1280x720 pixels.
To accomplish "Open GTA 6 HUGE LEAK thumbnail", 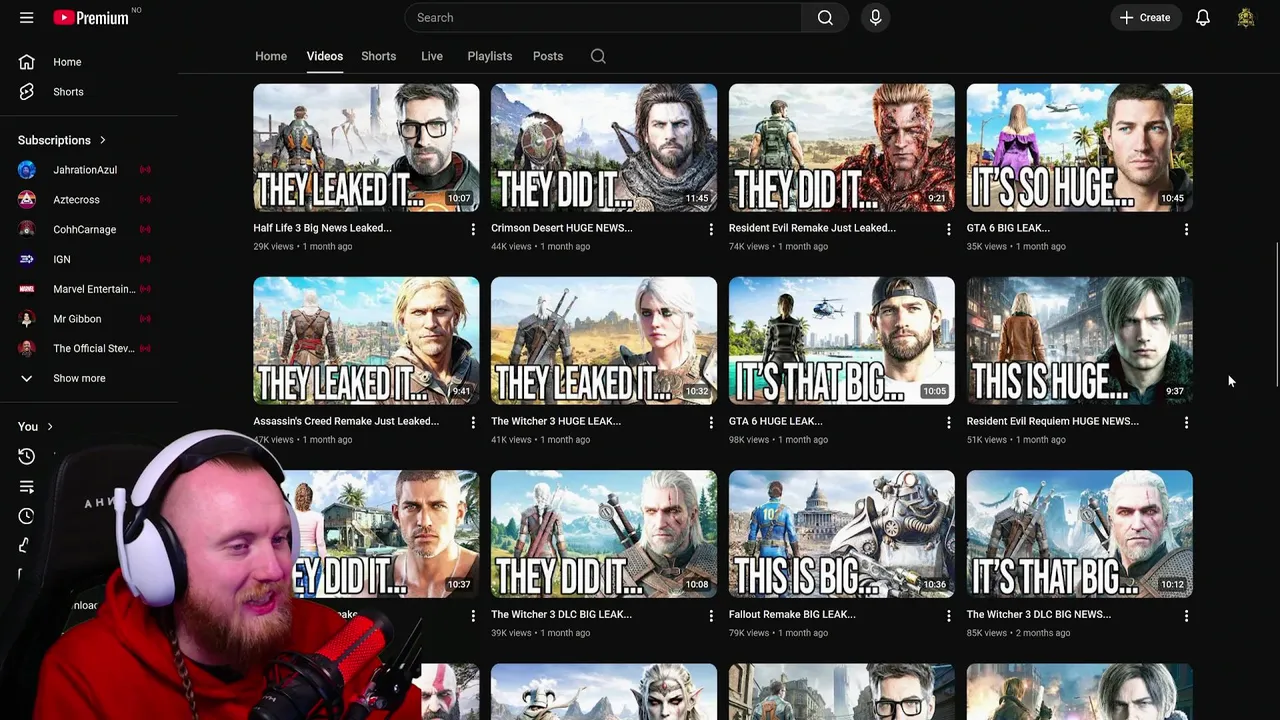I will tap(842, 341).
